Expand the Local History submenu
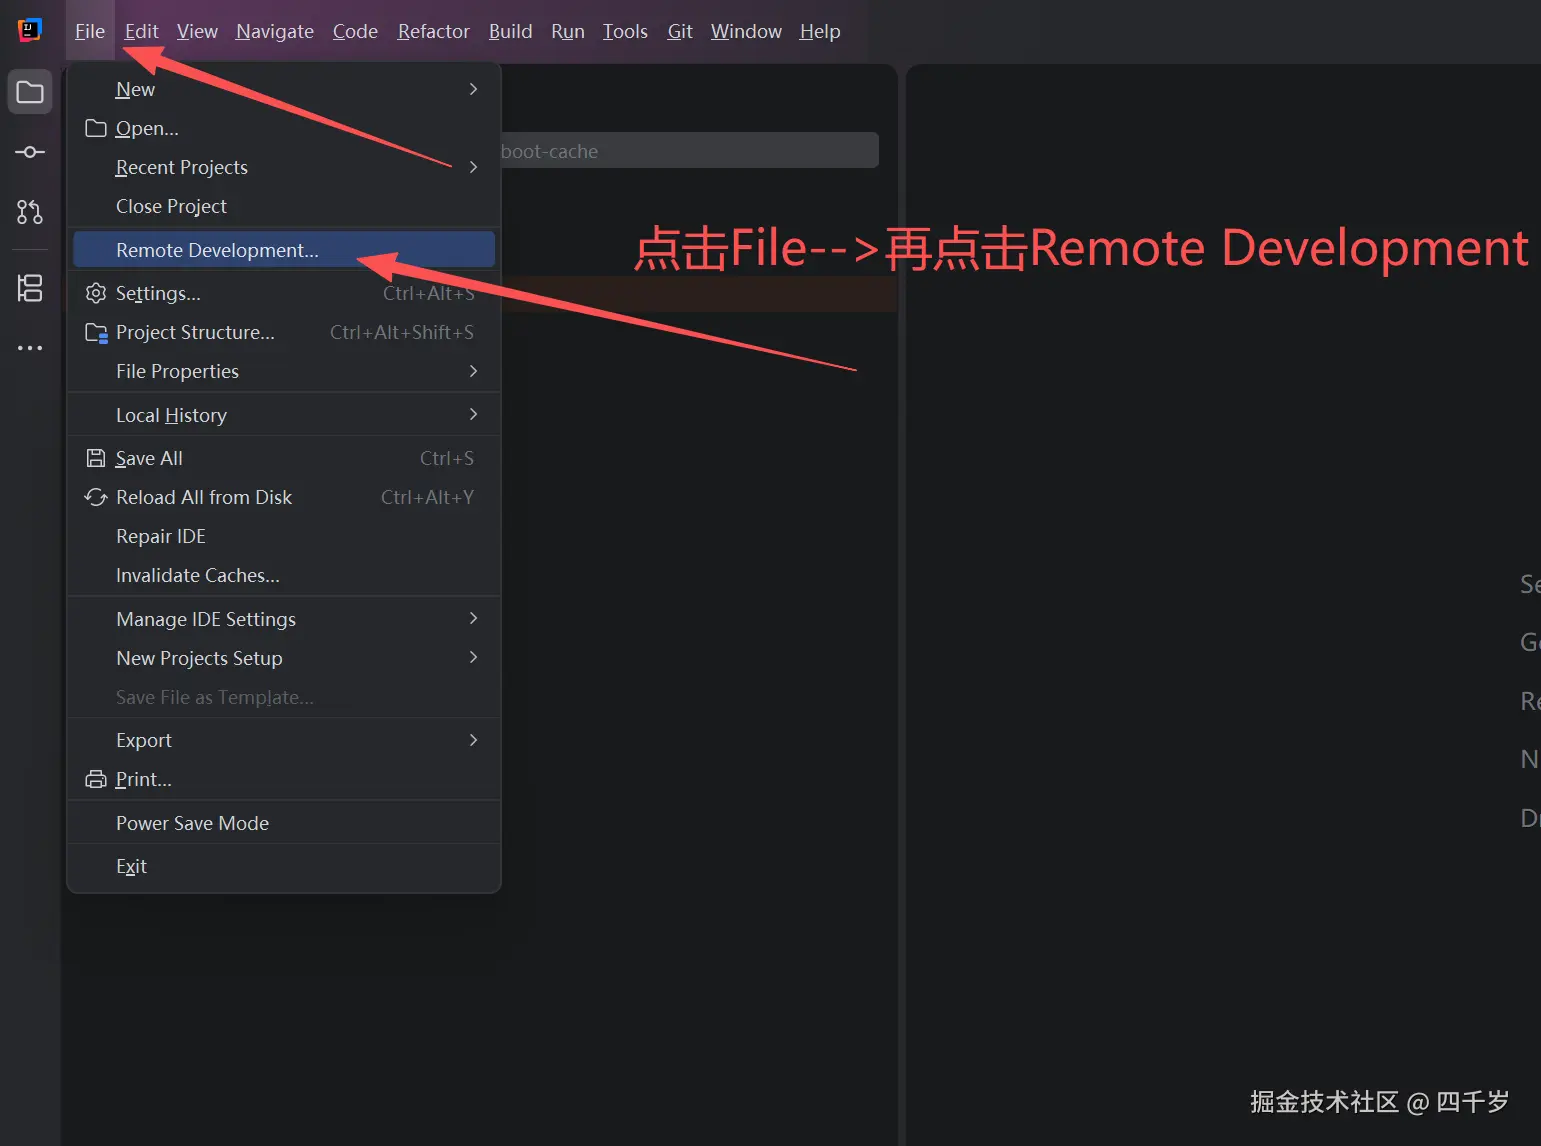This screenshot has height=1146, width=1541. (172, 414)
